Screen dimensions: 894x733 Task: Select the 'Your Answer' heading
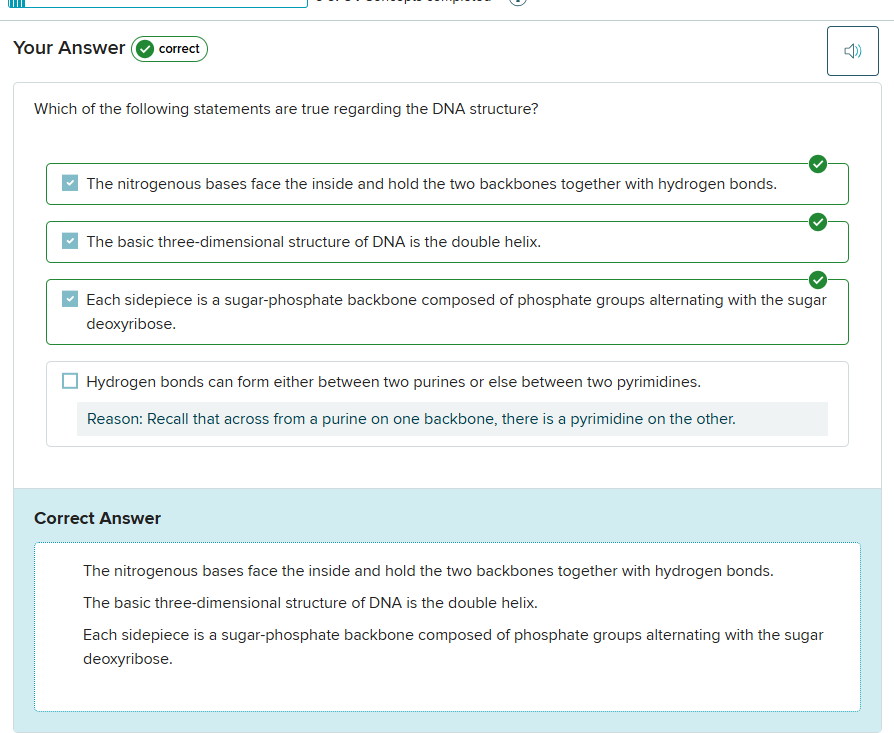point(69,48)
